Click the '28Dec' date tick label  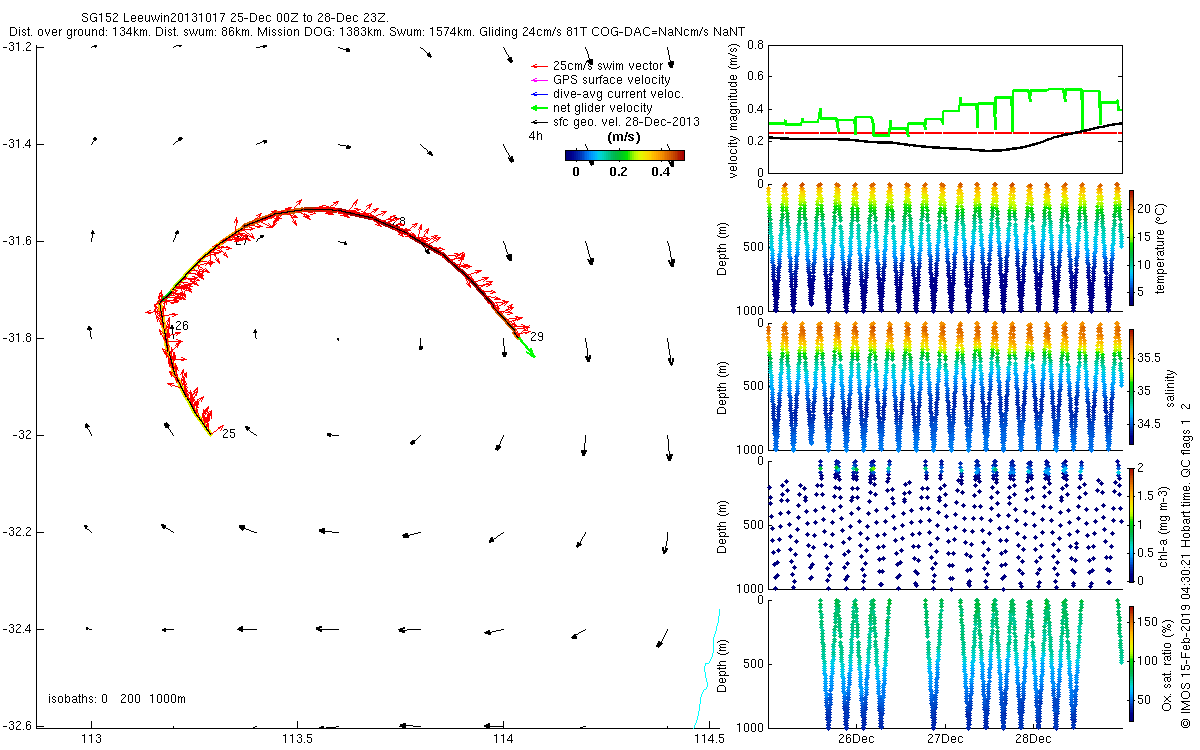(x=1033, y=740)
